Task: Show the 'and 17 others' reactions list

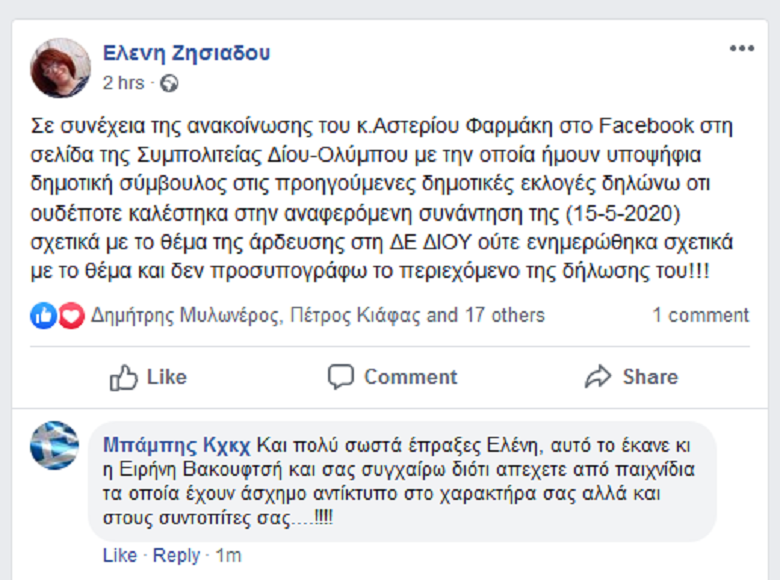Action: (x=486, y=316)
